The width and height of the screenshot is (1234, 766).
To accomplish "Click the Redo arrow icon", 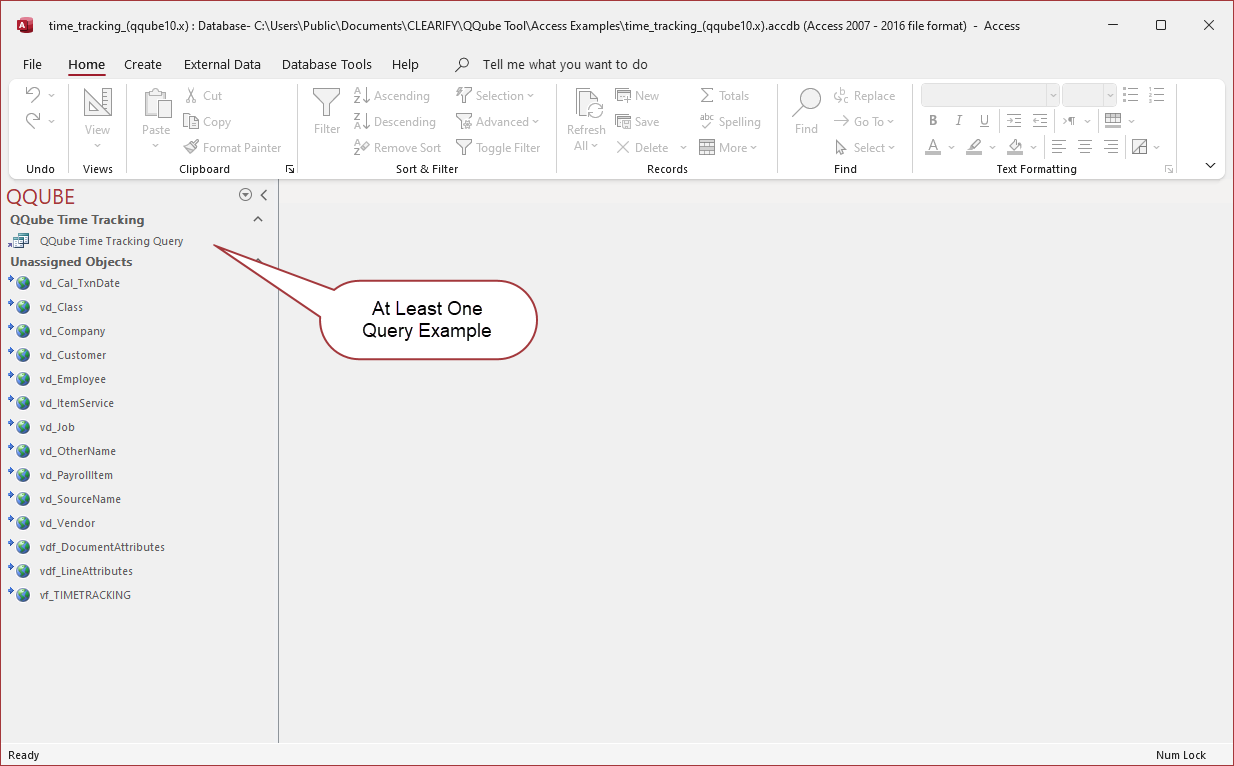I will click(x=33, y=120).
